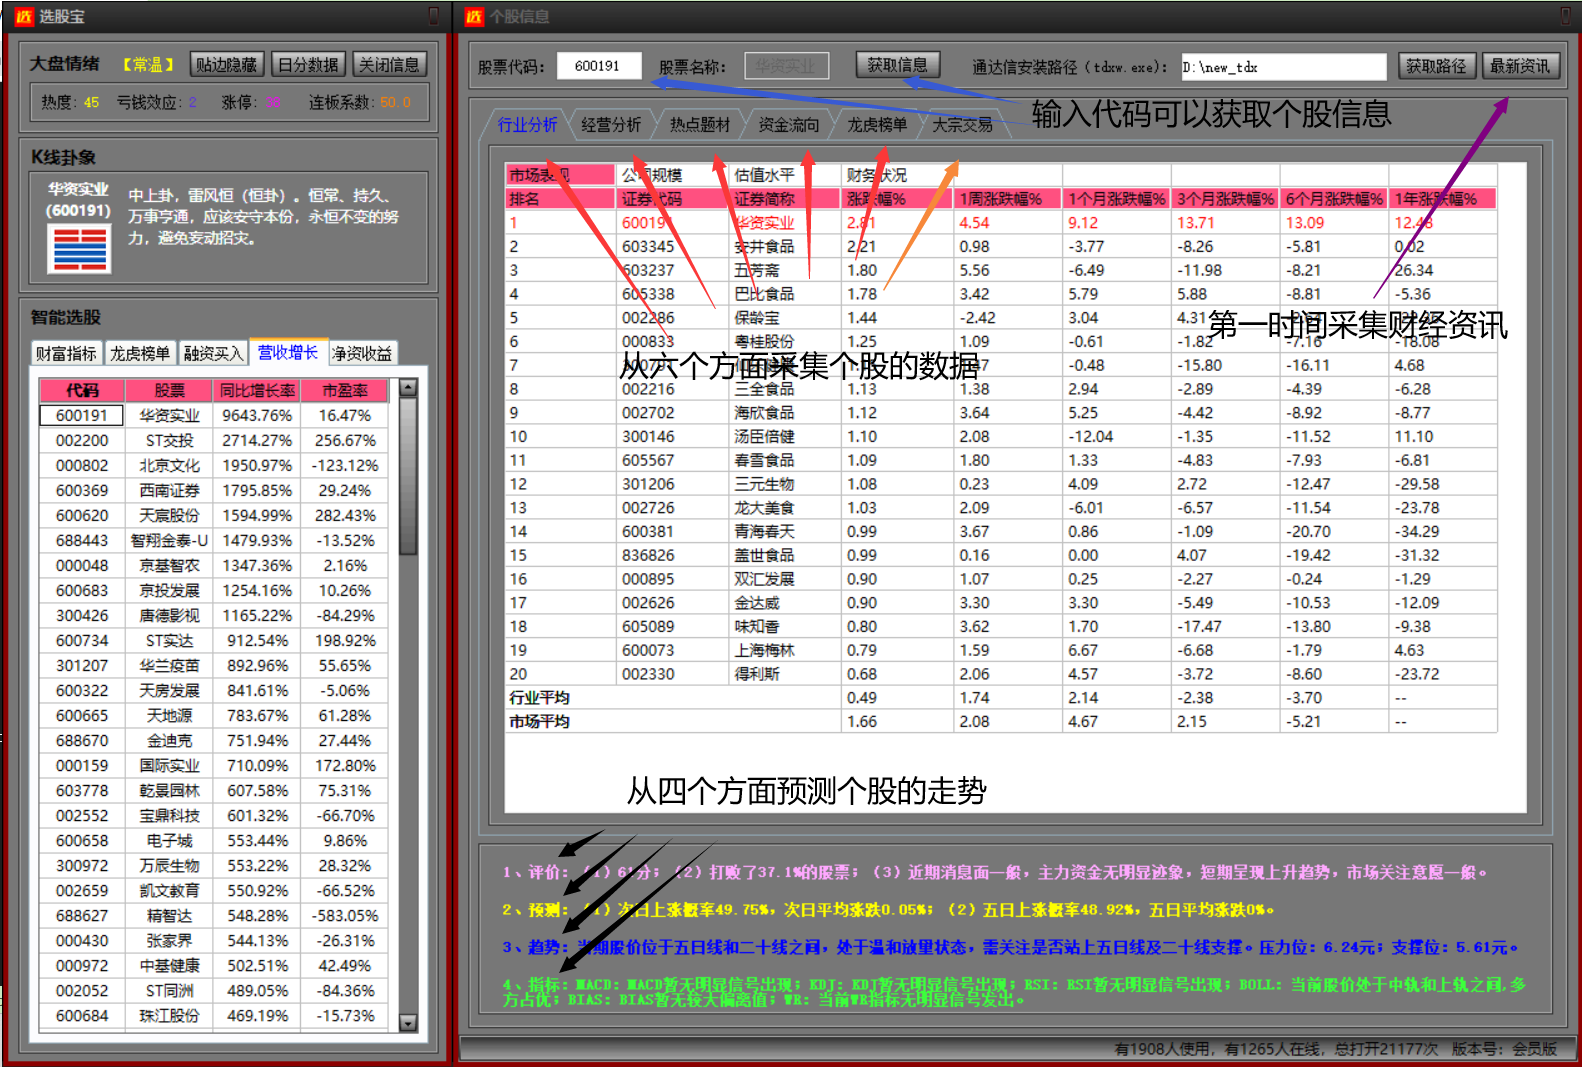Open the 融资买入 tab

(x=213, y=353)
